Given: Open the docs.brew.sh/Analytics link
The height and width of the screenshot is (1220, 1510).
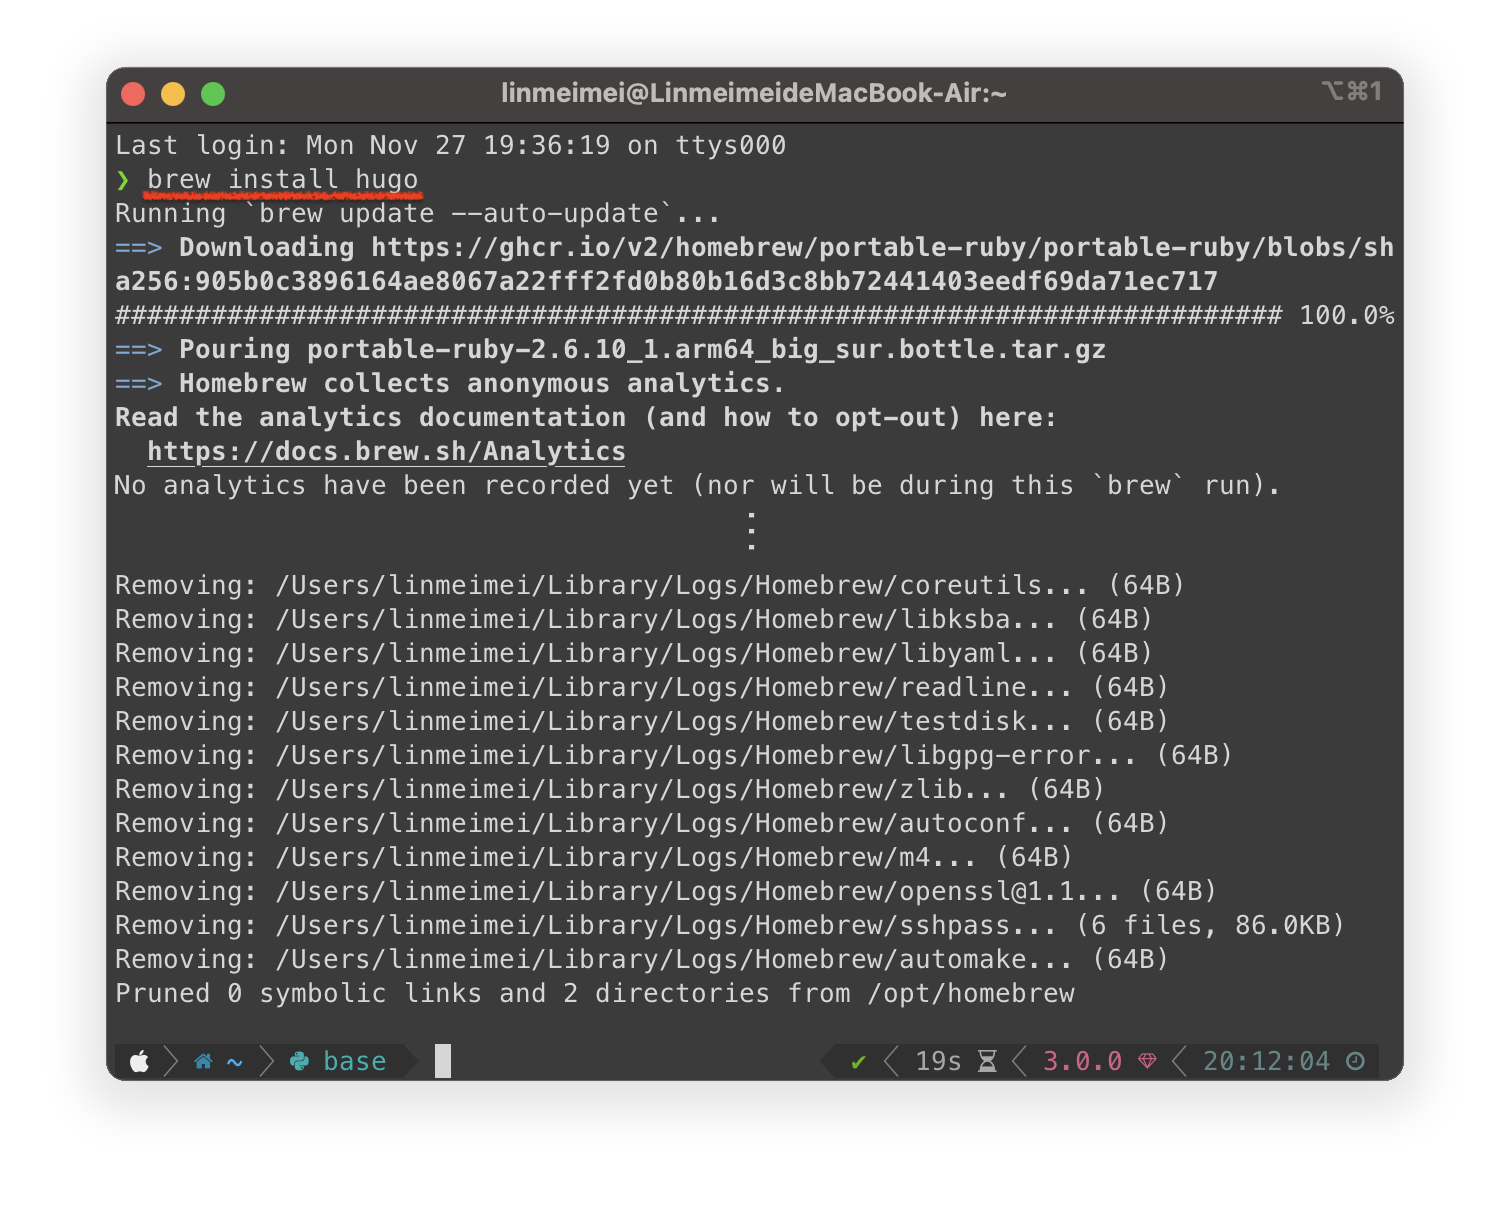Looking at the screenshot, I should pyautogui.click(x=386, y=451).
